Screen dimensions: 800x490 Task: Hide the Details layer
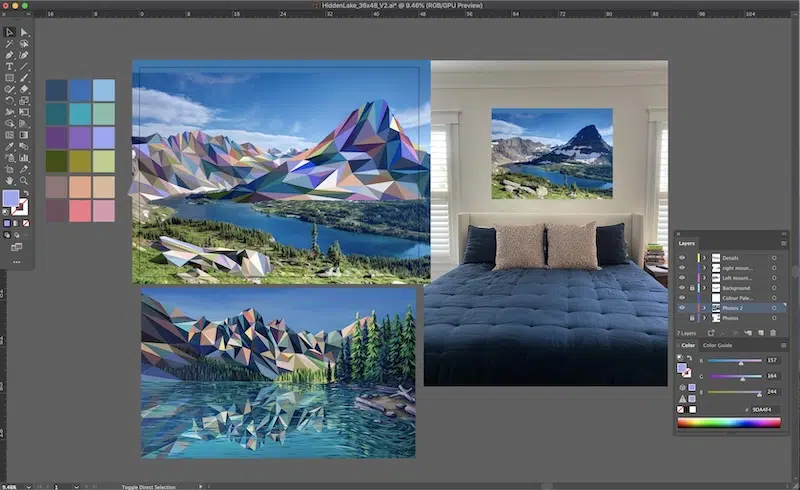(x=682, y=258)
